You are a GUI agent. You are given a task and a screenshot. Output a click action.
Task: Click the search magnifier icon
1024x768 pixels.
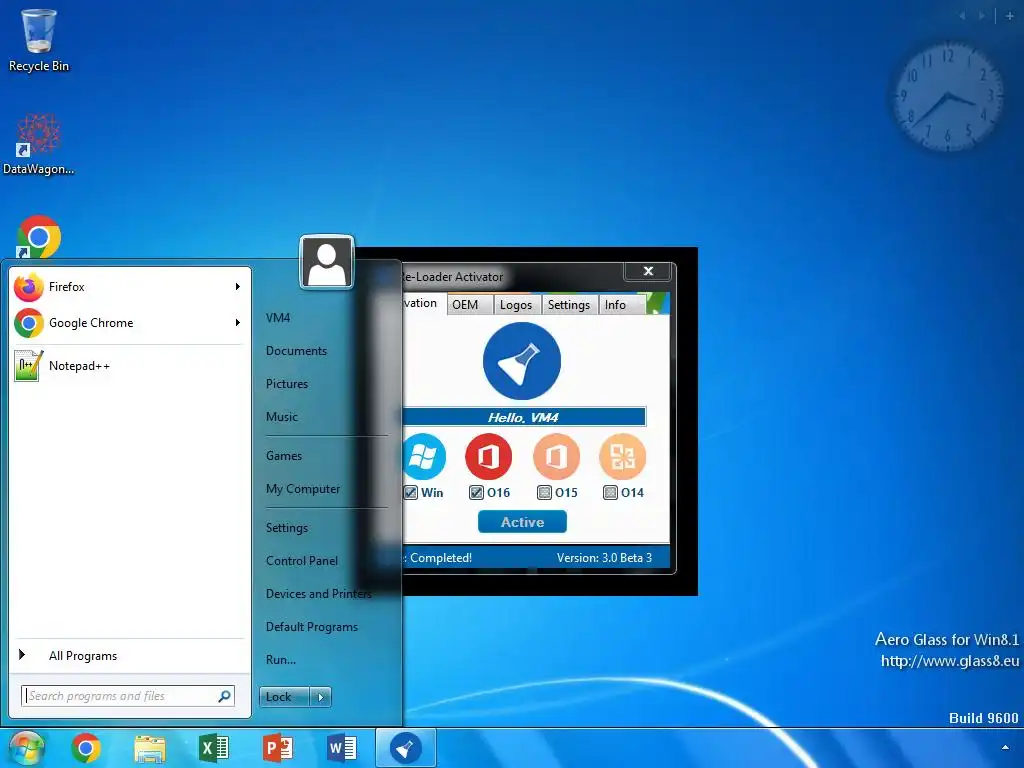[x=225, y=696]
